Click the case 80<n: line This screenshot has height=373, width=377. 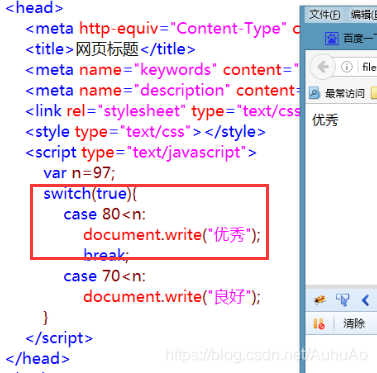[105, 214]
